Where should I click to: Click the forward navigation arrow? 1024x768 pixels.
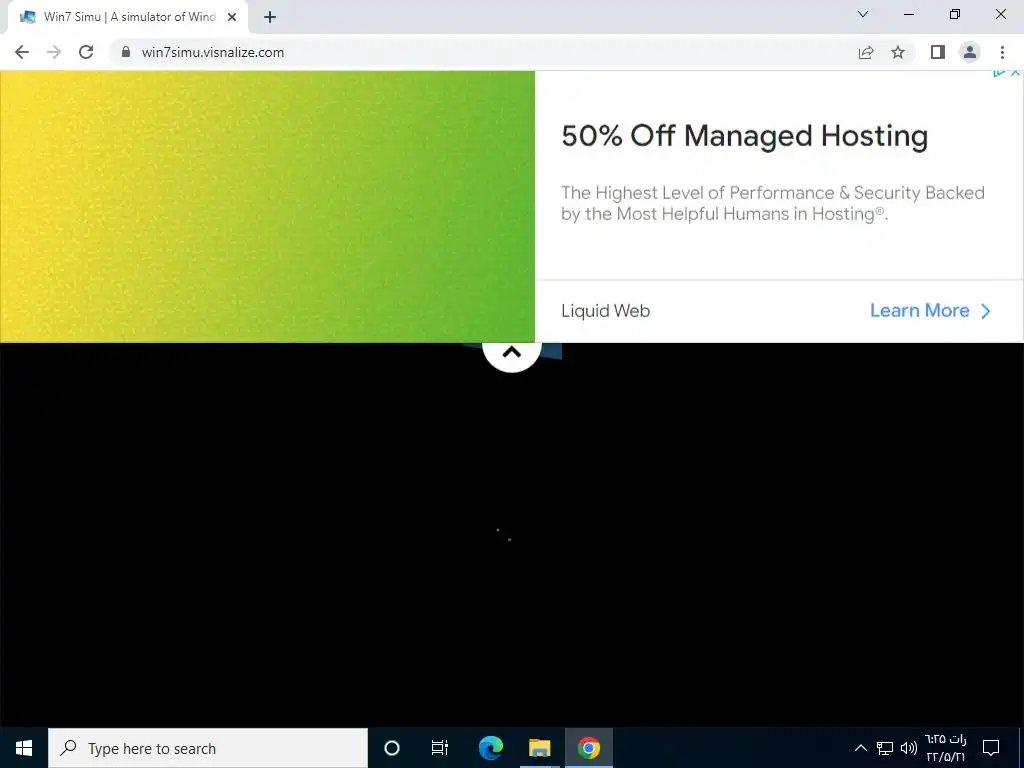54,52
